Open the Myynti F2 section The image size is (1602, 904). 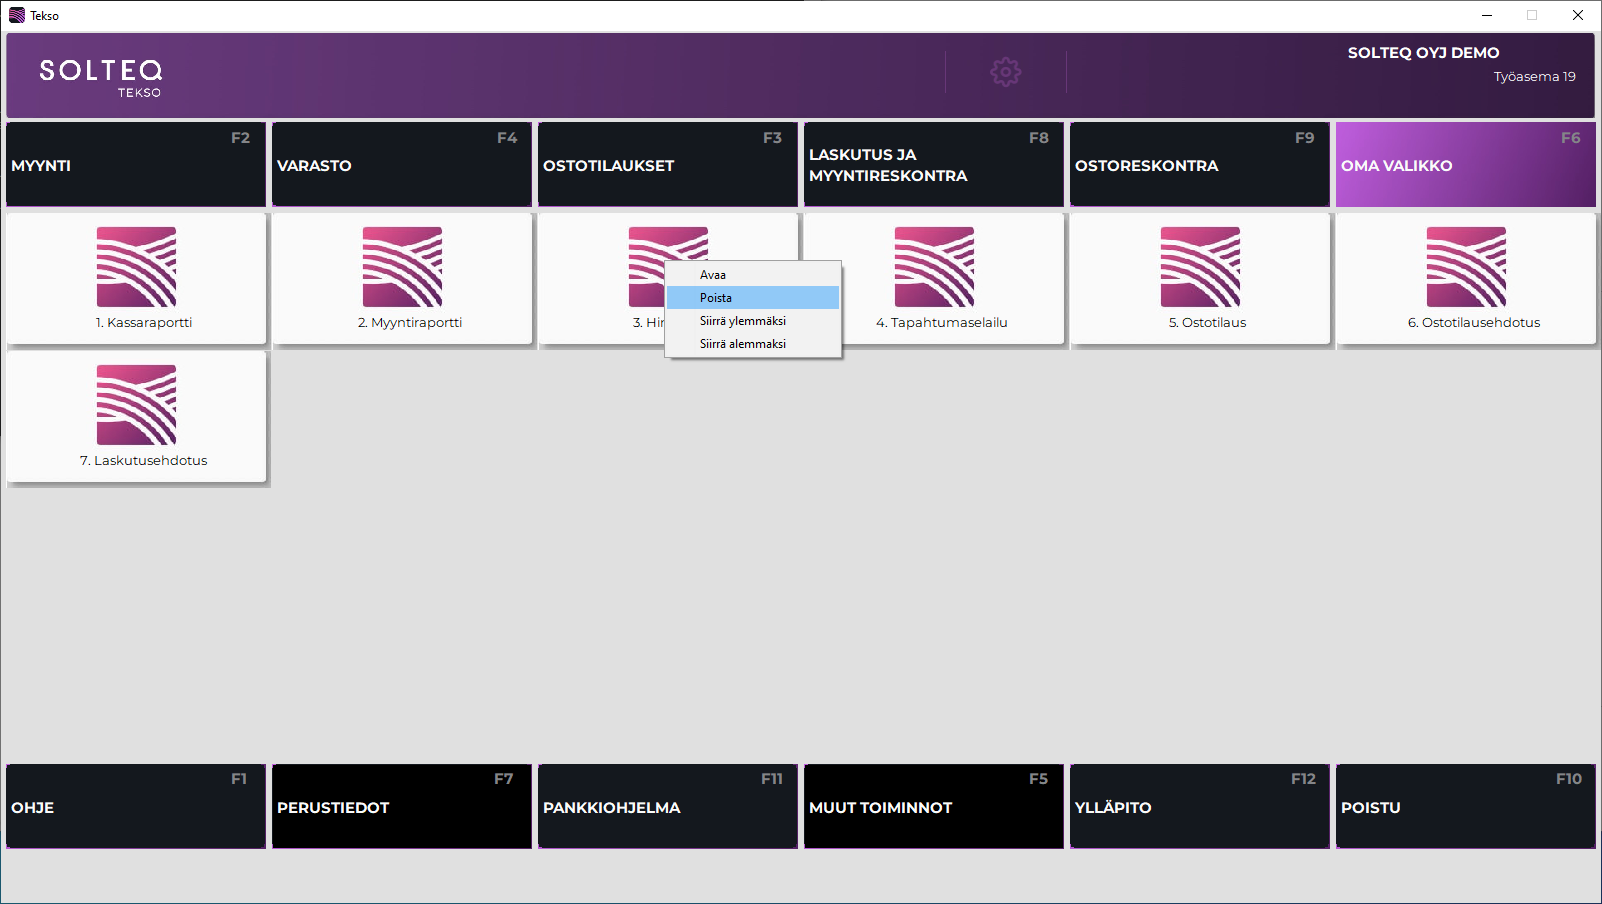coord(136,165)
